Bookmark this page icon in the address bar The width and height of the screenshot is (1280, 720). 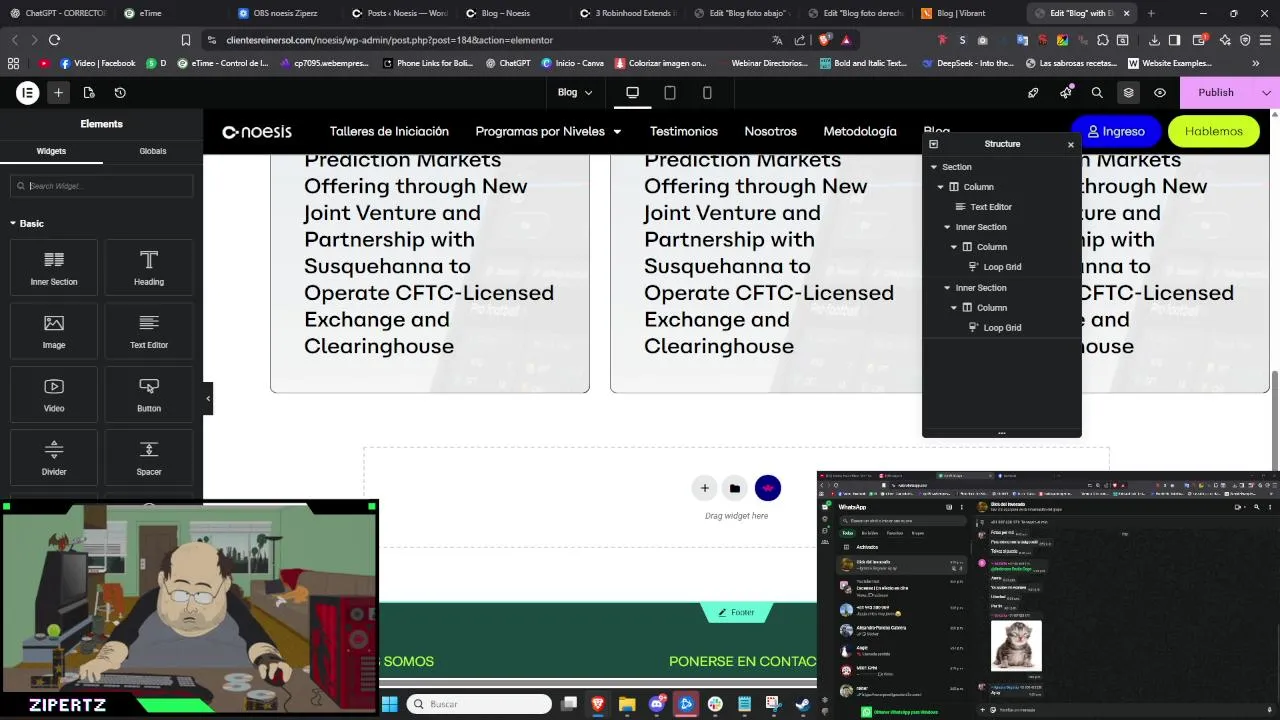(186, 40)
